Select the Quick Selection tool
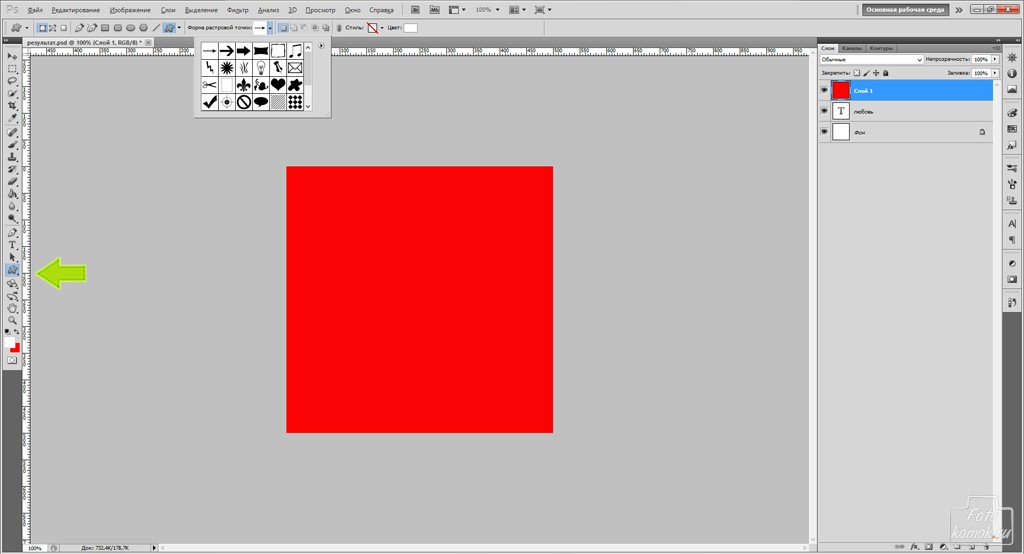 (12, 93)
